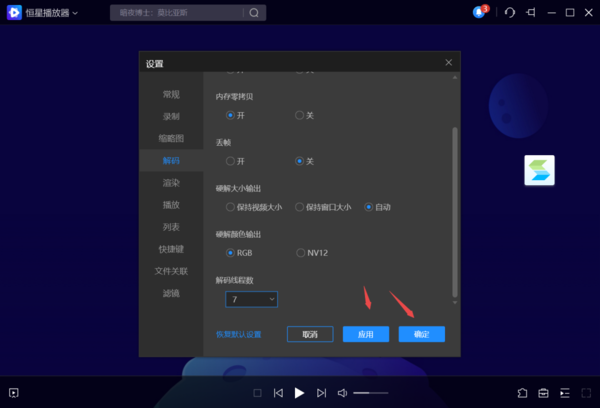Choose 保持视频大小 output size option
The height and width of the screenshot is (408, 600).
pos(231,207)
